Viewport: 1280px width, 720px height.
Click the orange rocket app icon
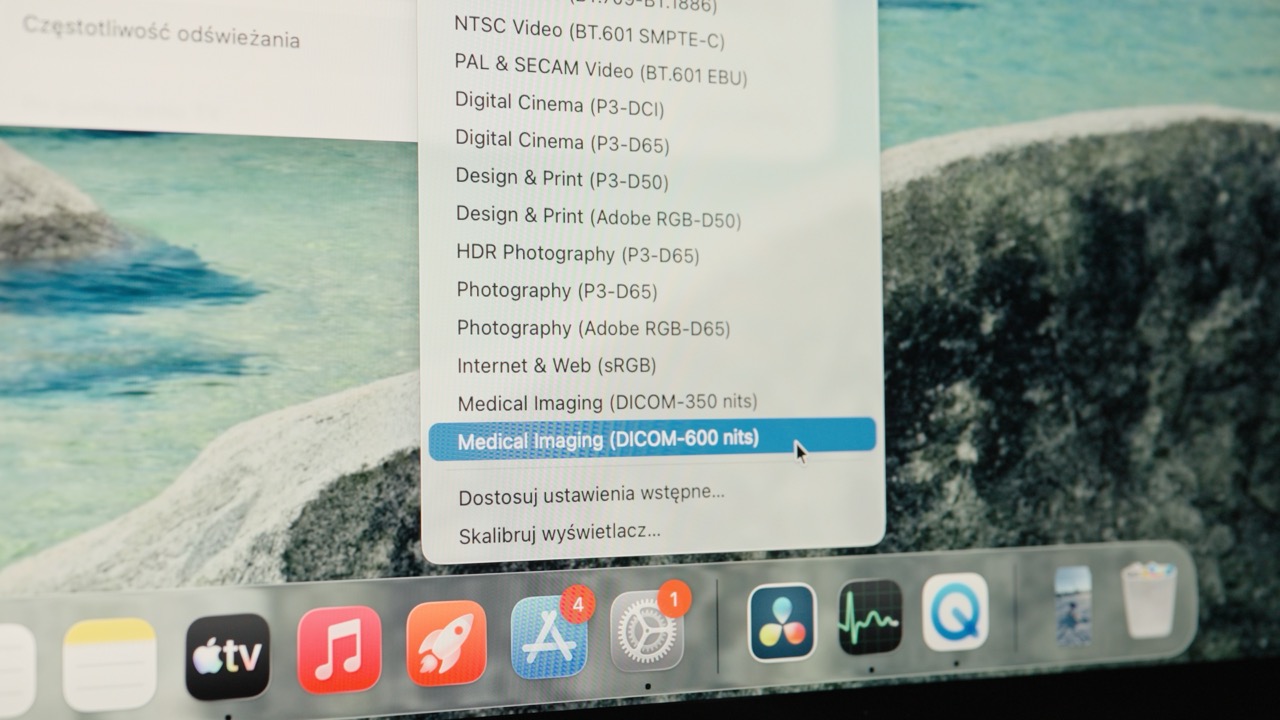pyautogui.click(x=446, y=643)
